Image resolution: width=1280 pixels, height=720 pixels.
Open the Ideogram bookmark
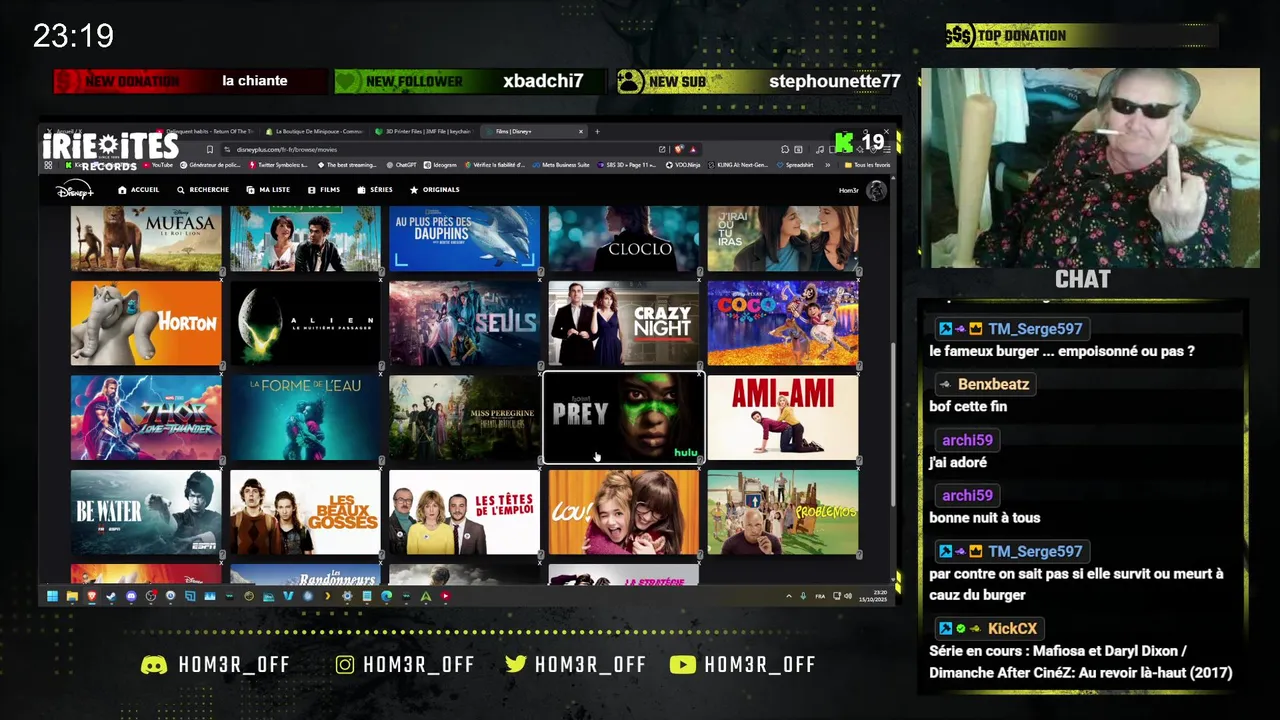coord(440,165)
